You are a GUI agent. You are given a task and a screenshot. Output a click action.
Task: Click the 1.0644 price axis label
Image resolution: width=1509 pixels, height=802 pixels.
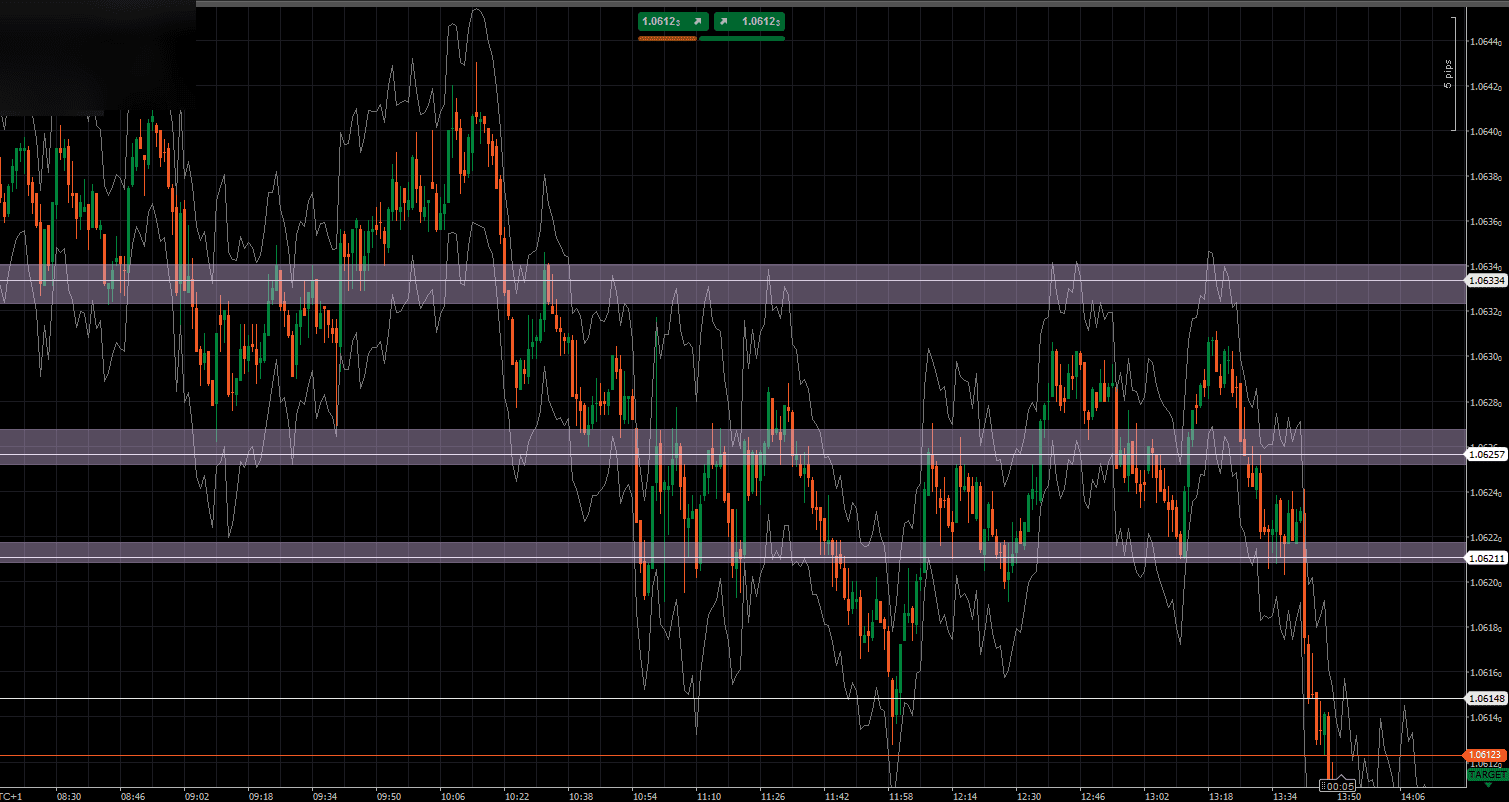(x=1484, y=42)
